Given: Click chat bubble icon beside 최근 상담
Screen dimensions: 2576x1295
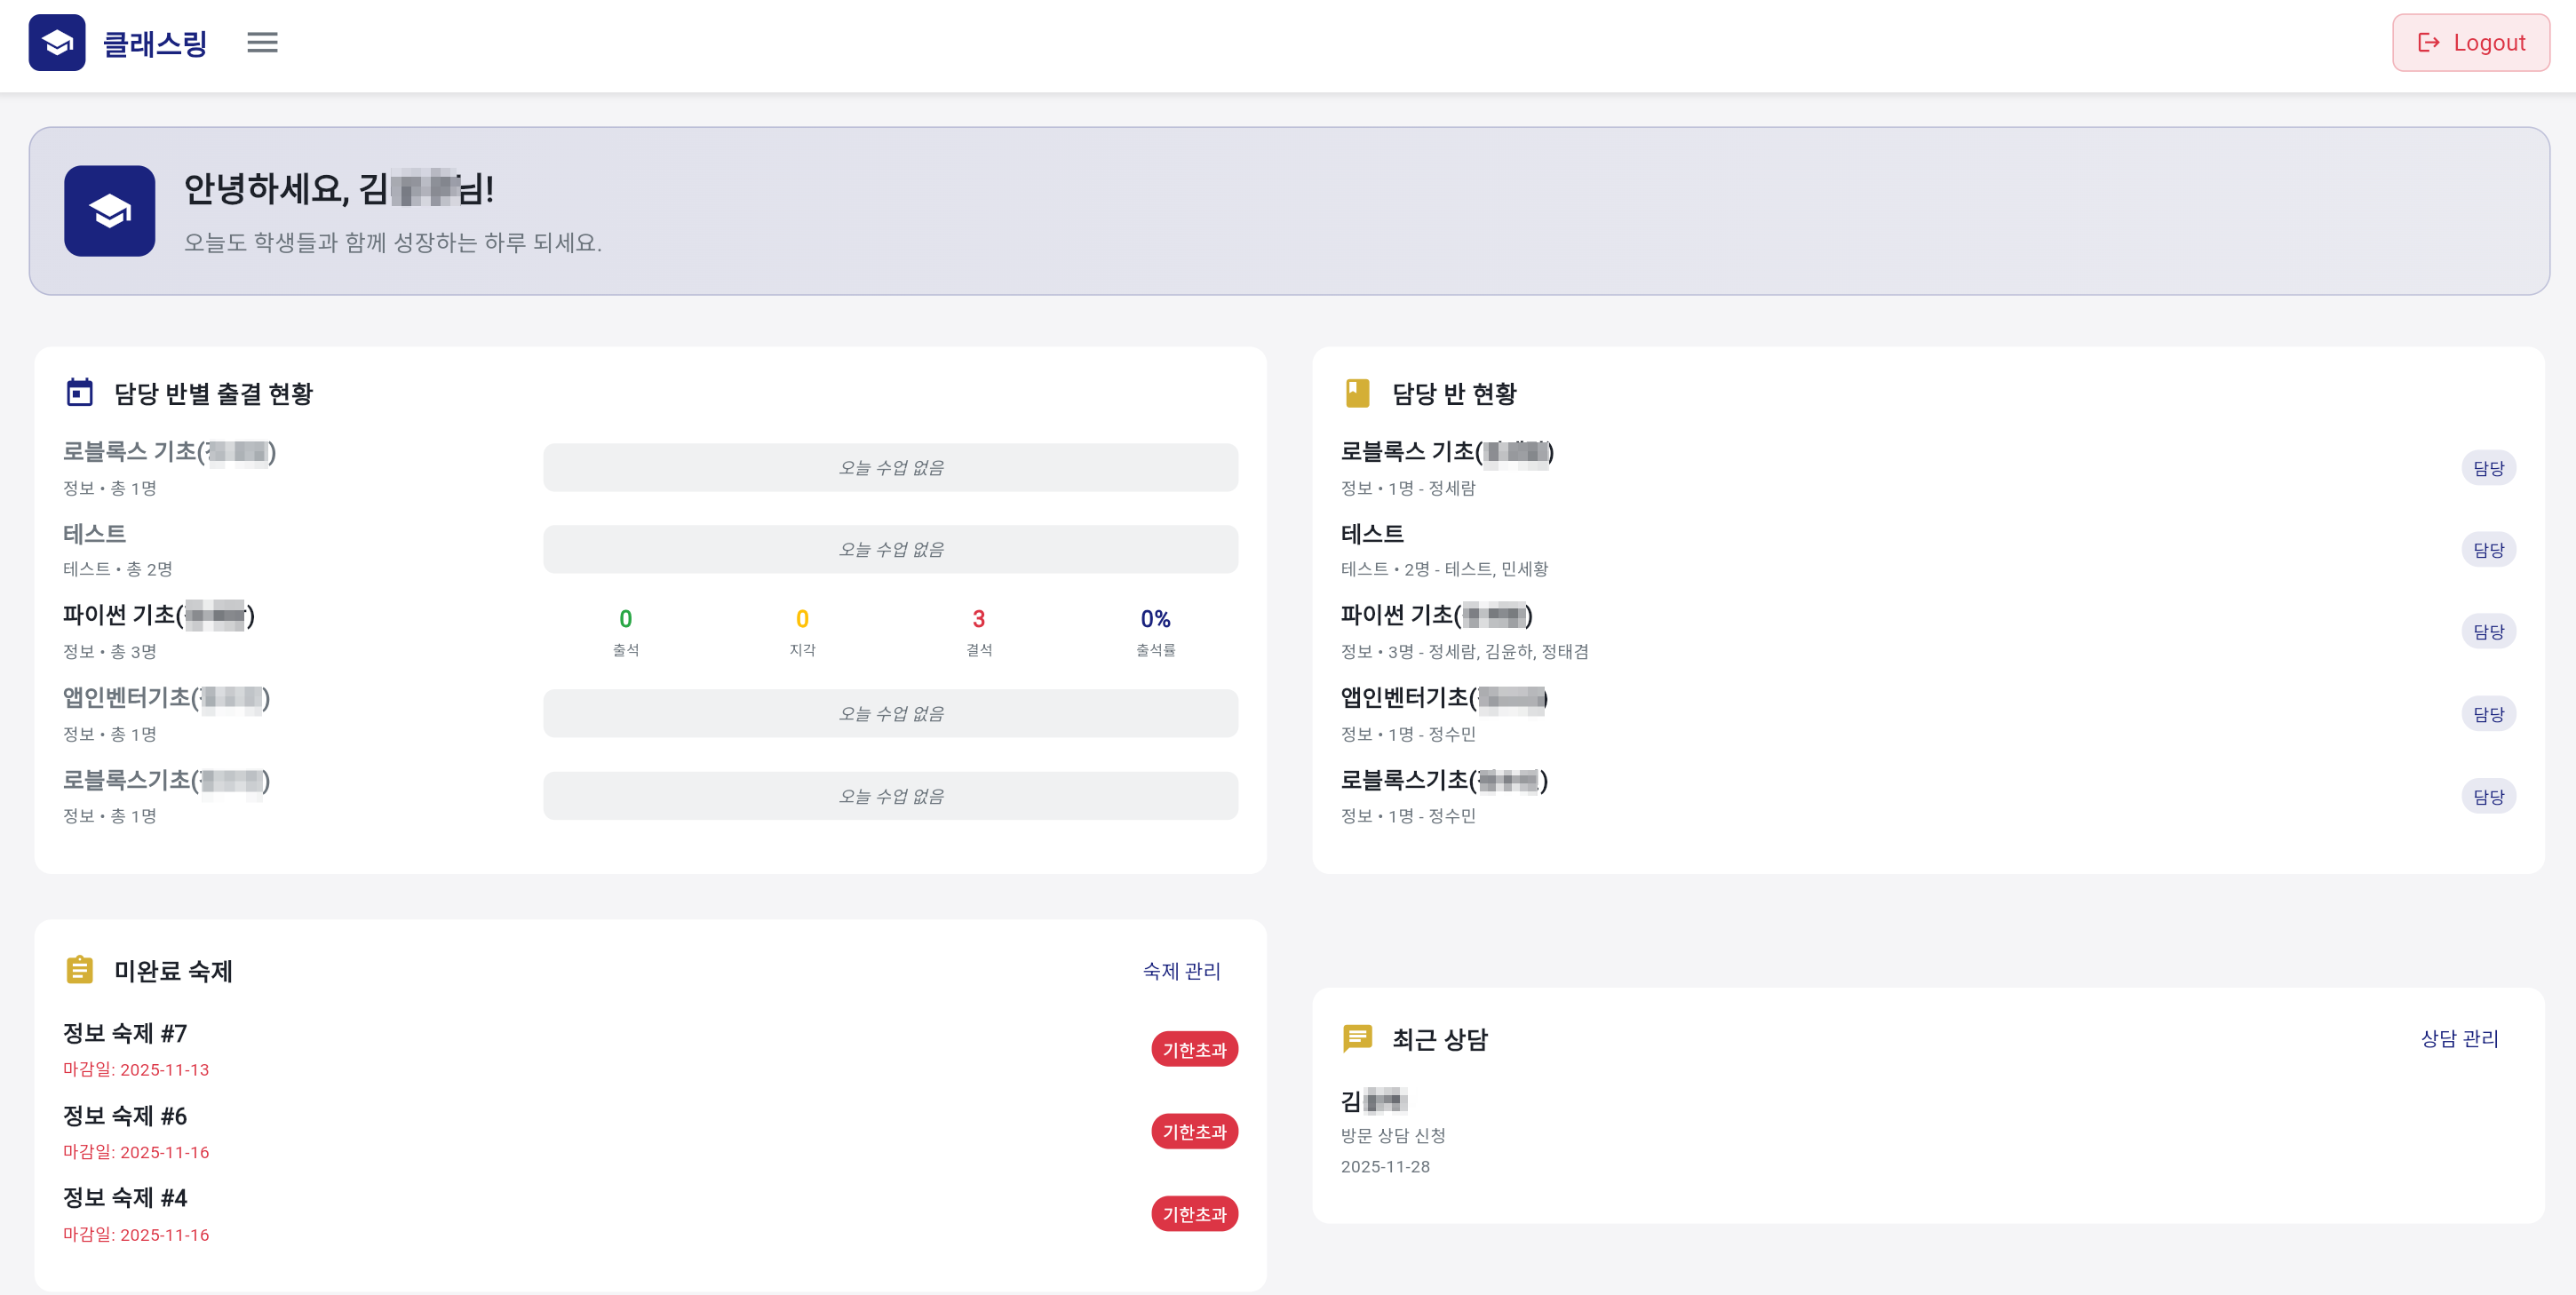Looking at the screenshot, I should coord(1357,1038).
